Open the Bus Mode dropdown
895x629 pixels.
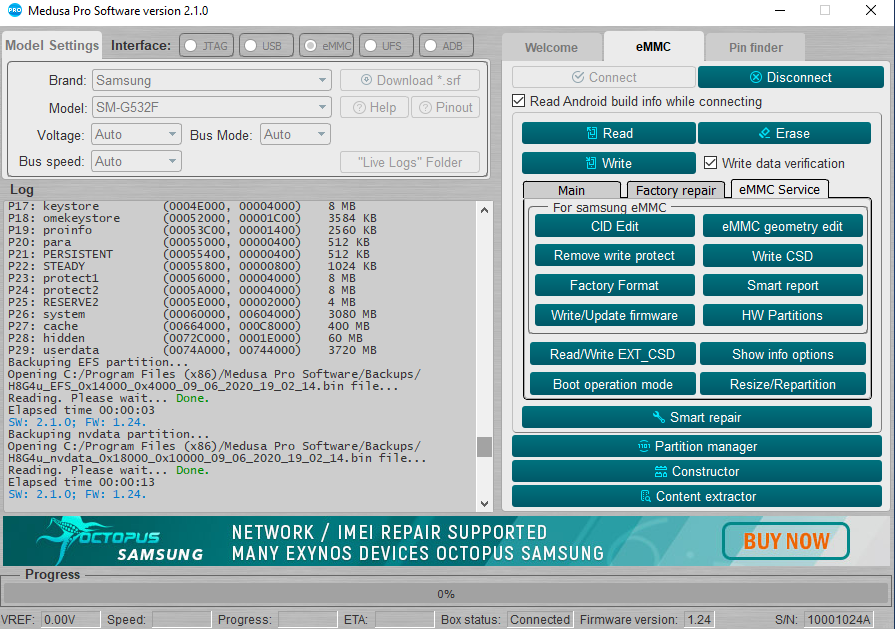(x=295, y=135)
